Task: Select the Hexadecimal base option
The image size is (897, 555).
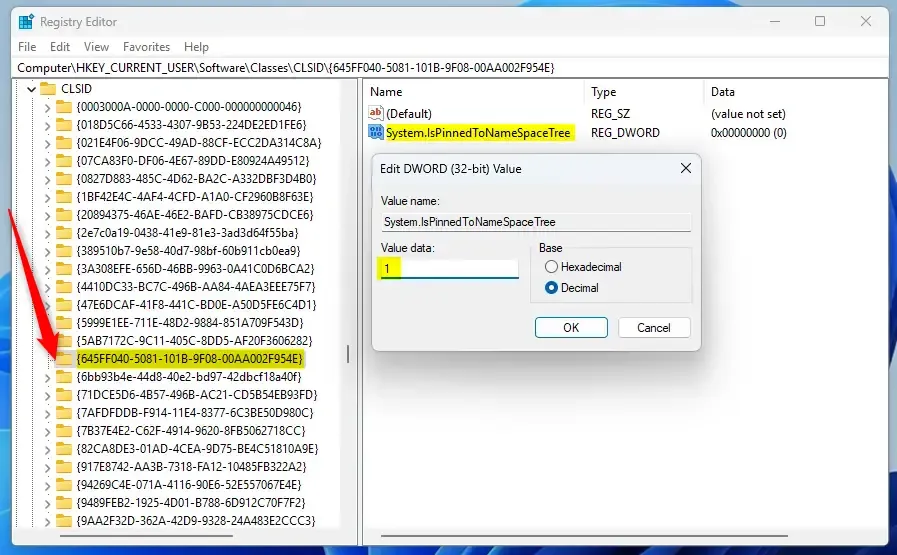Action: [x=551, y=267]
